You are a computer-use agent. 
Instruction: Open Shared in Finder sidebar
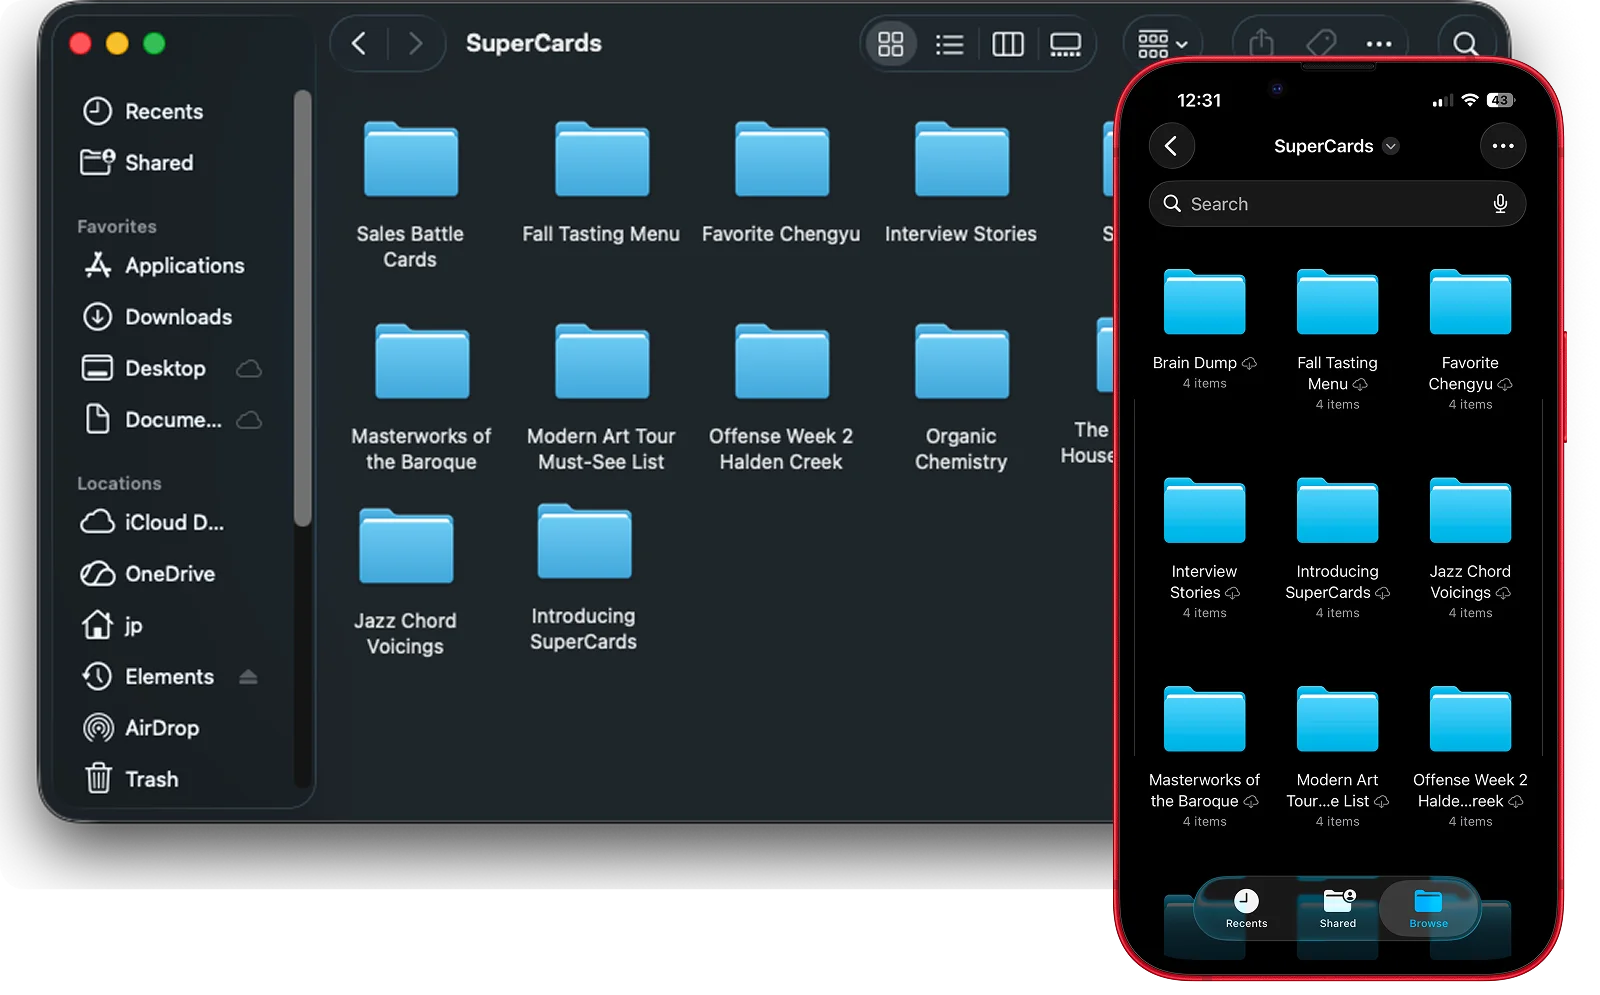tap(137, 162)
